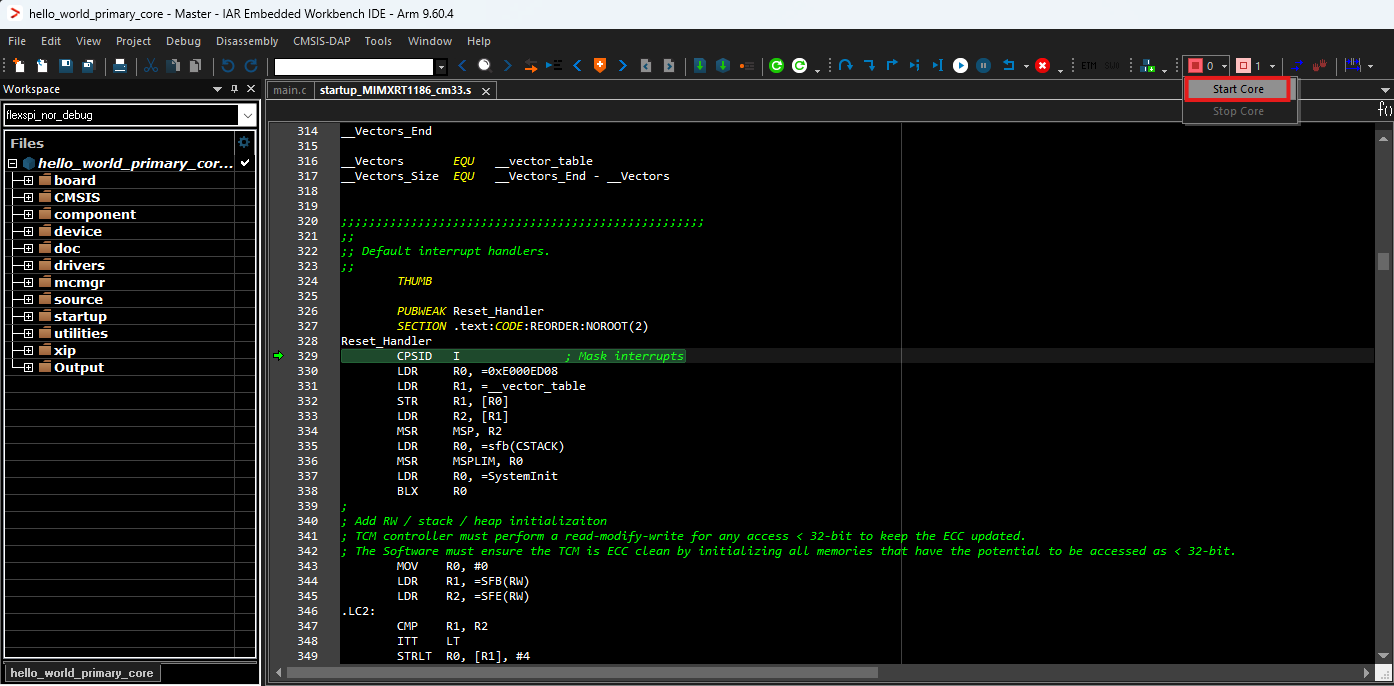Toggle auto-hide pin on Workspace panel
1394x686 pixels.
[235, 89]
